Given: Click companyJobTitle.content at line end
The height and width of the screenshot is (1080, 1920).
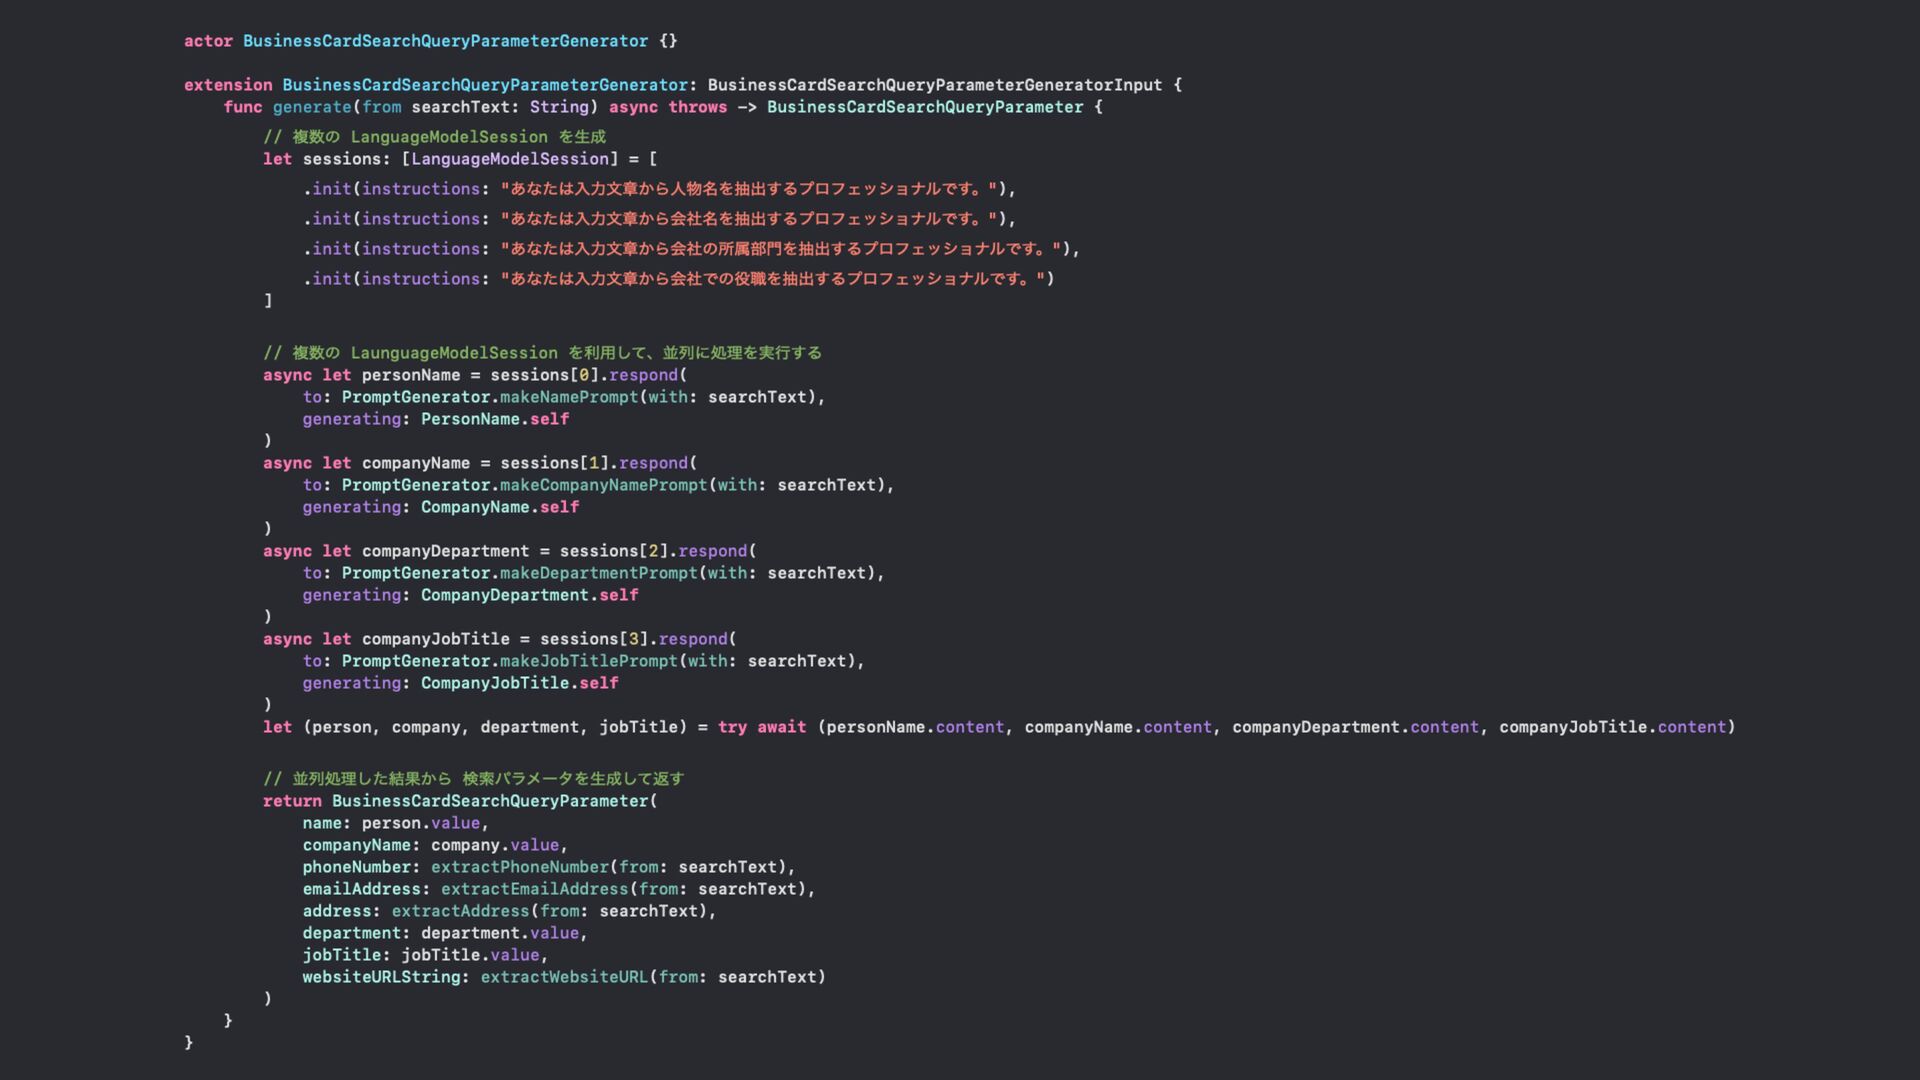Looking at the screenshot, I should coord(1611,727).
